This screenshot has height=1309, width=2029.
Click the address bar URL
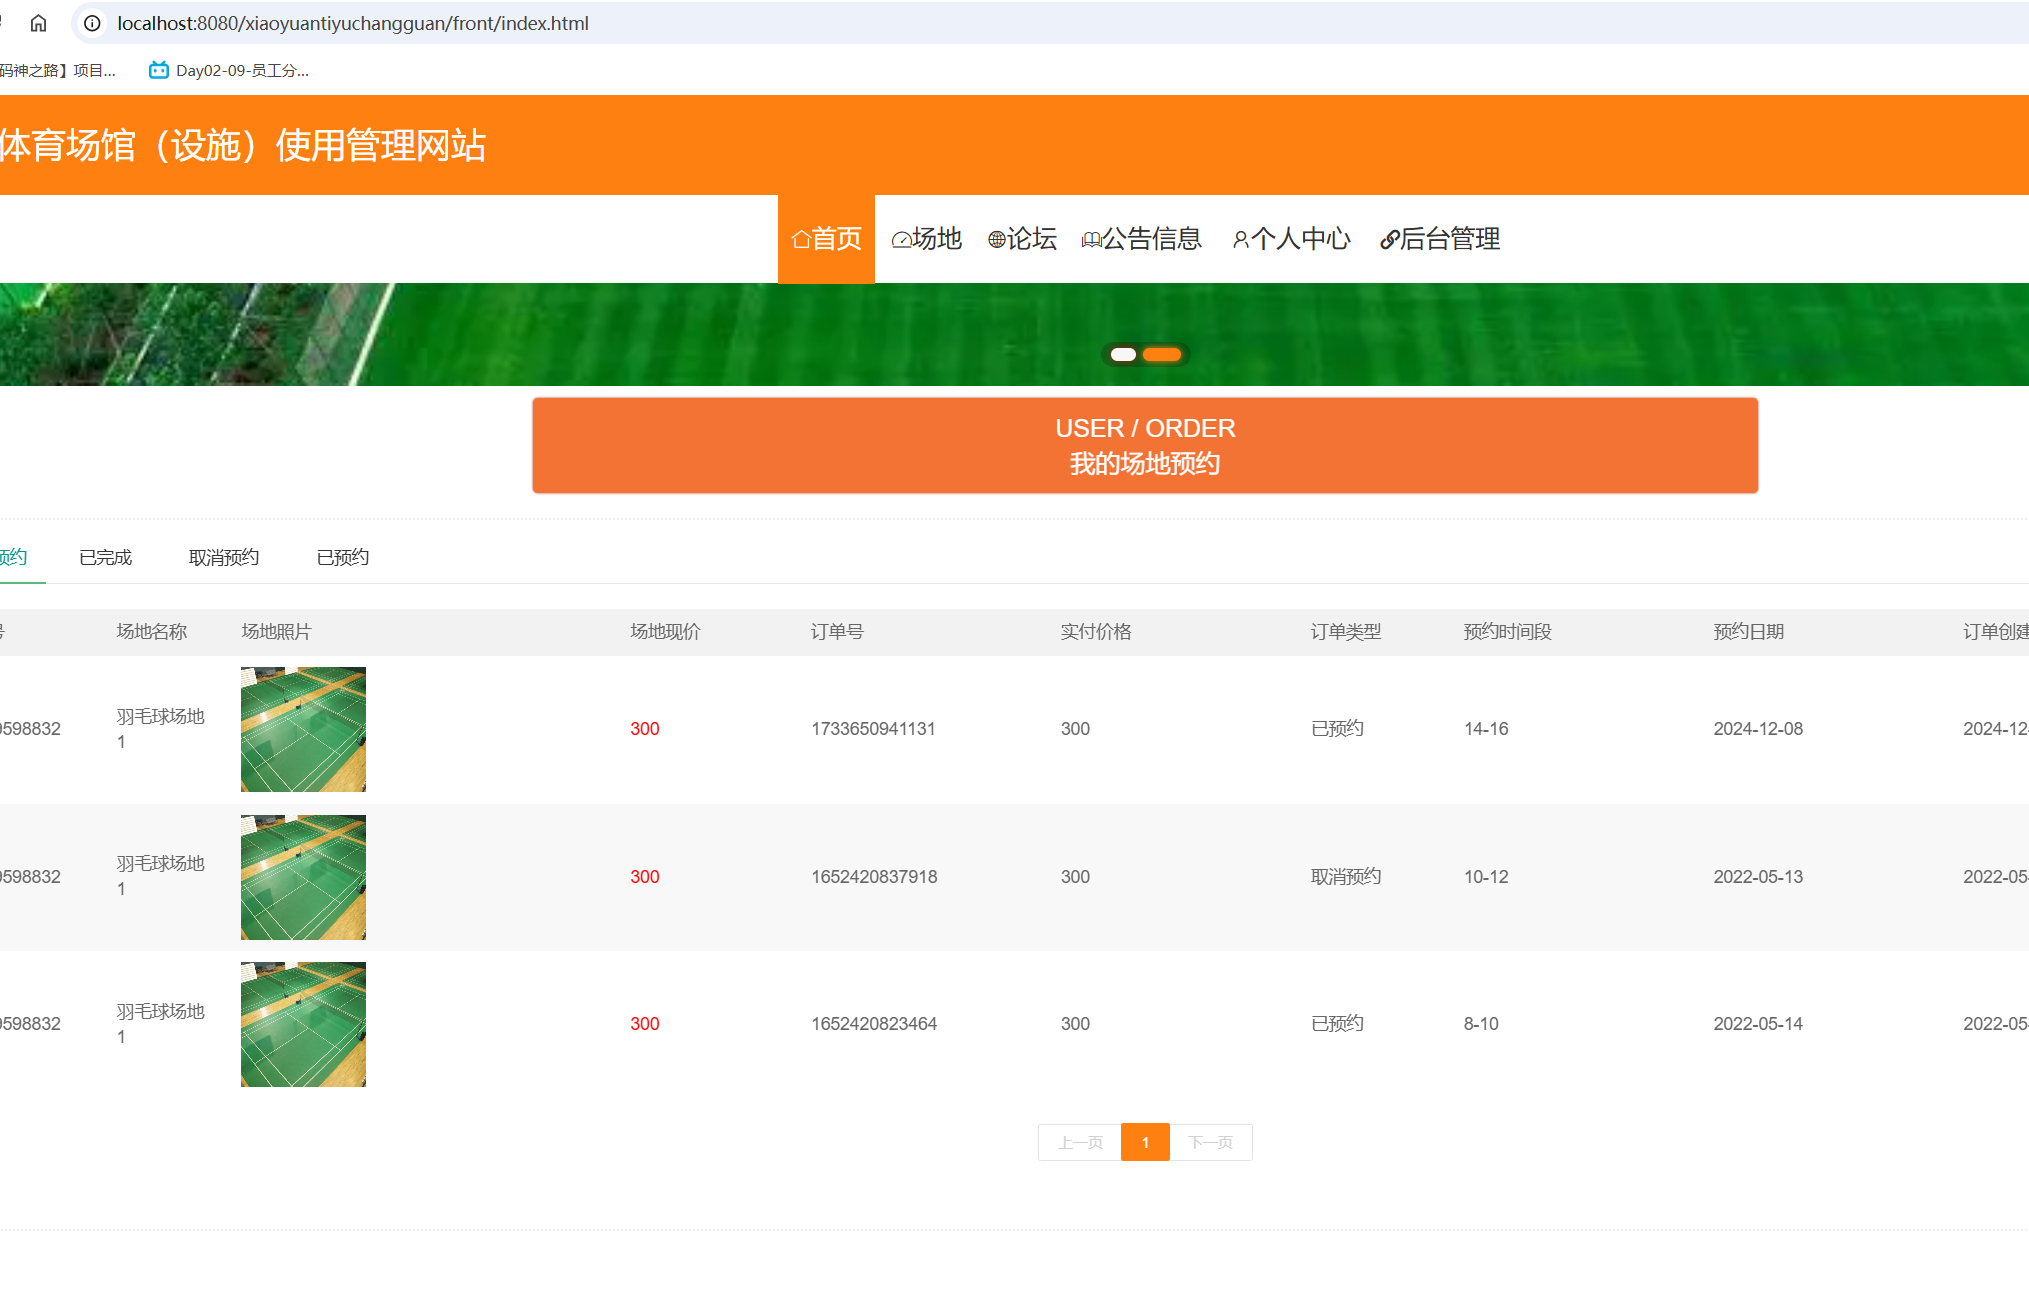(x=352, y=23)
